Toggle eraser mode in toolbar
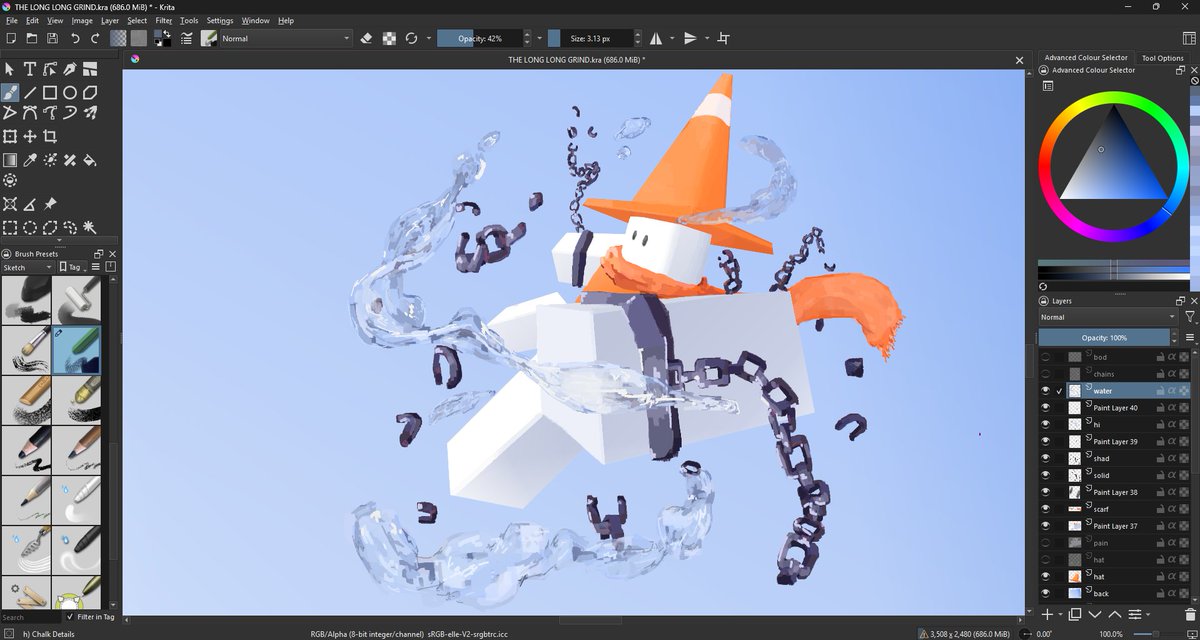 (x=366, y=38)
